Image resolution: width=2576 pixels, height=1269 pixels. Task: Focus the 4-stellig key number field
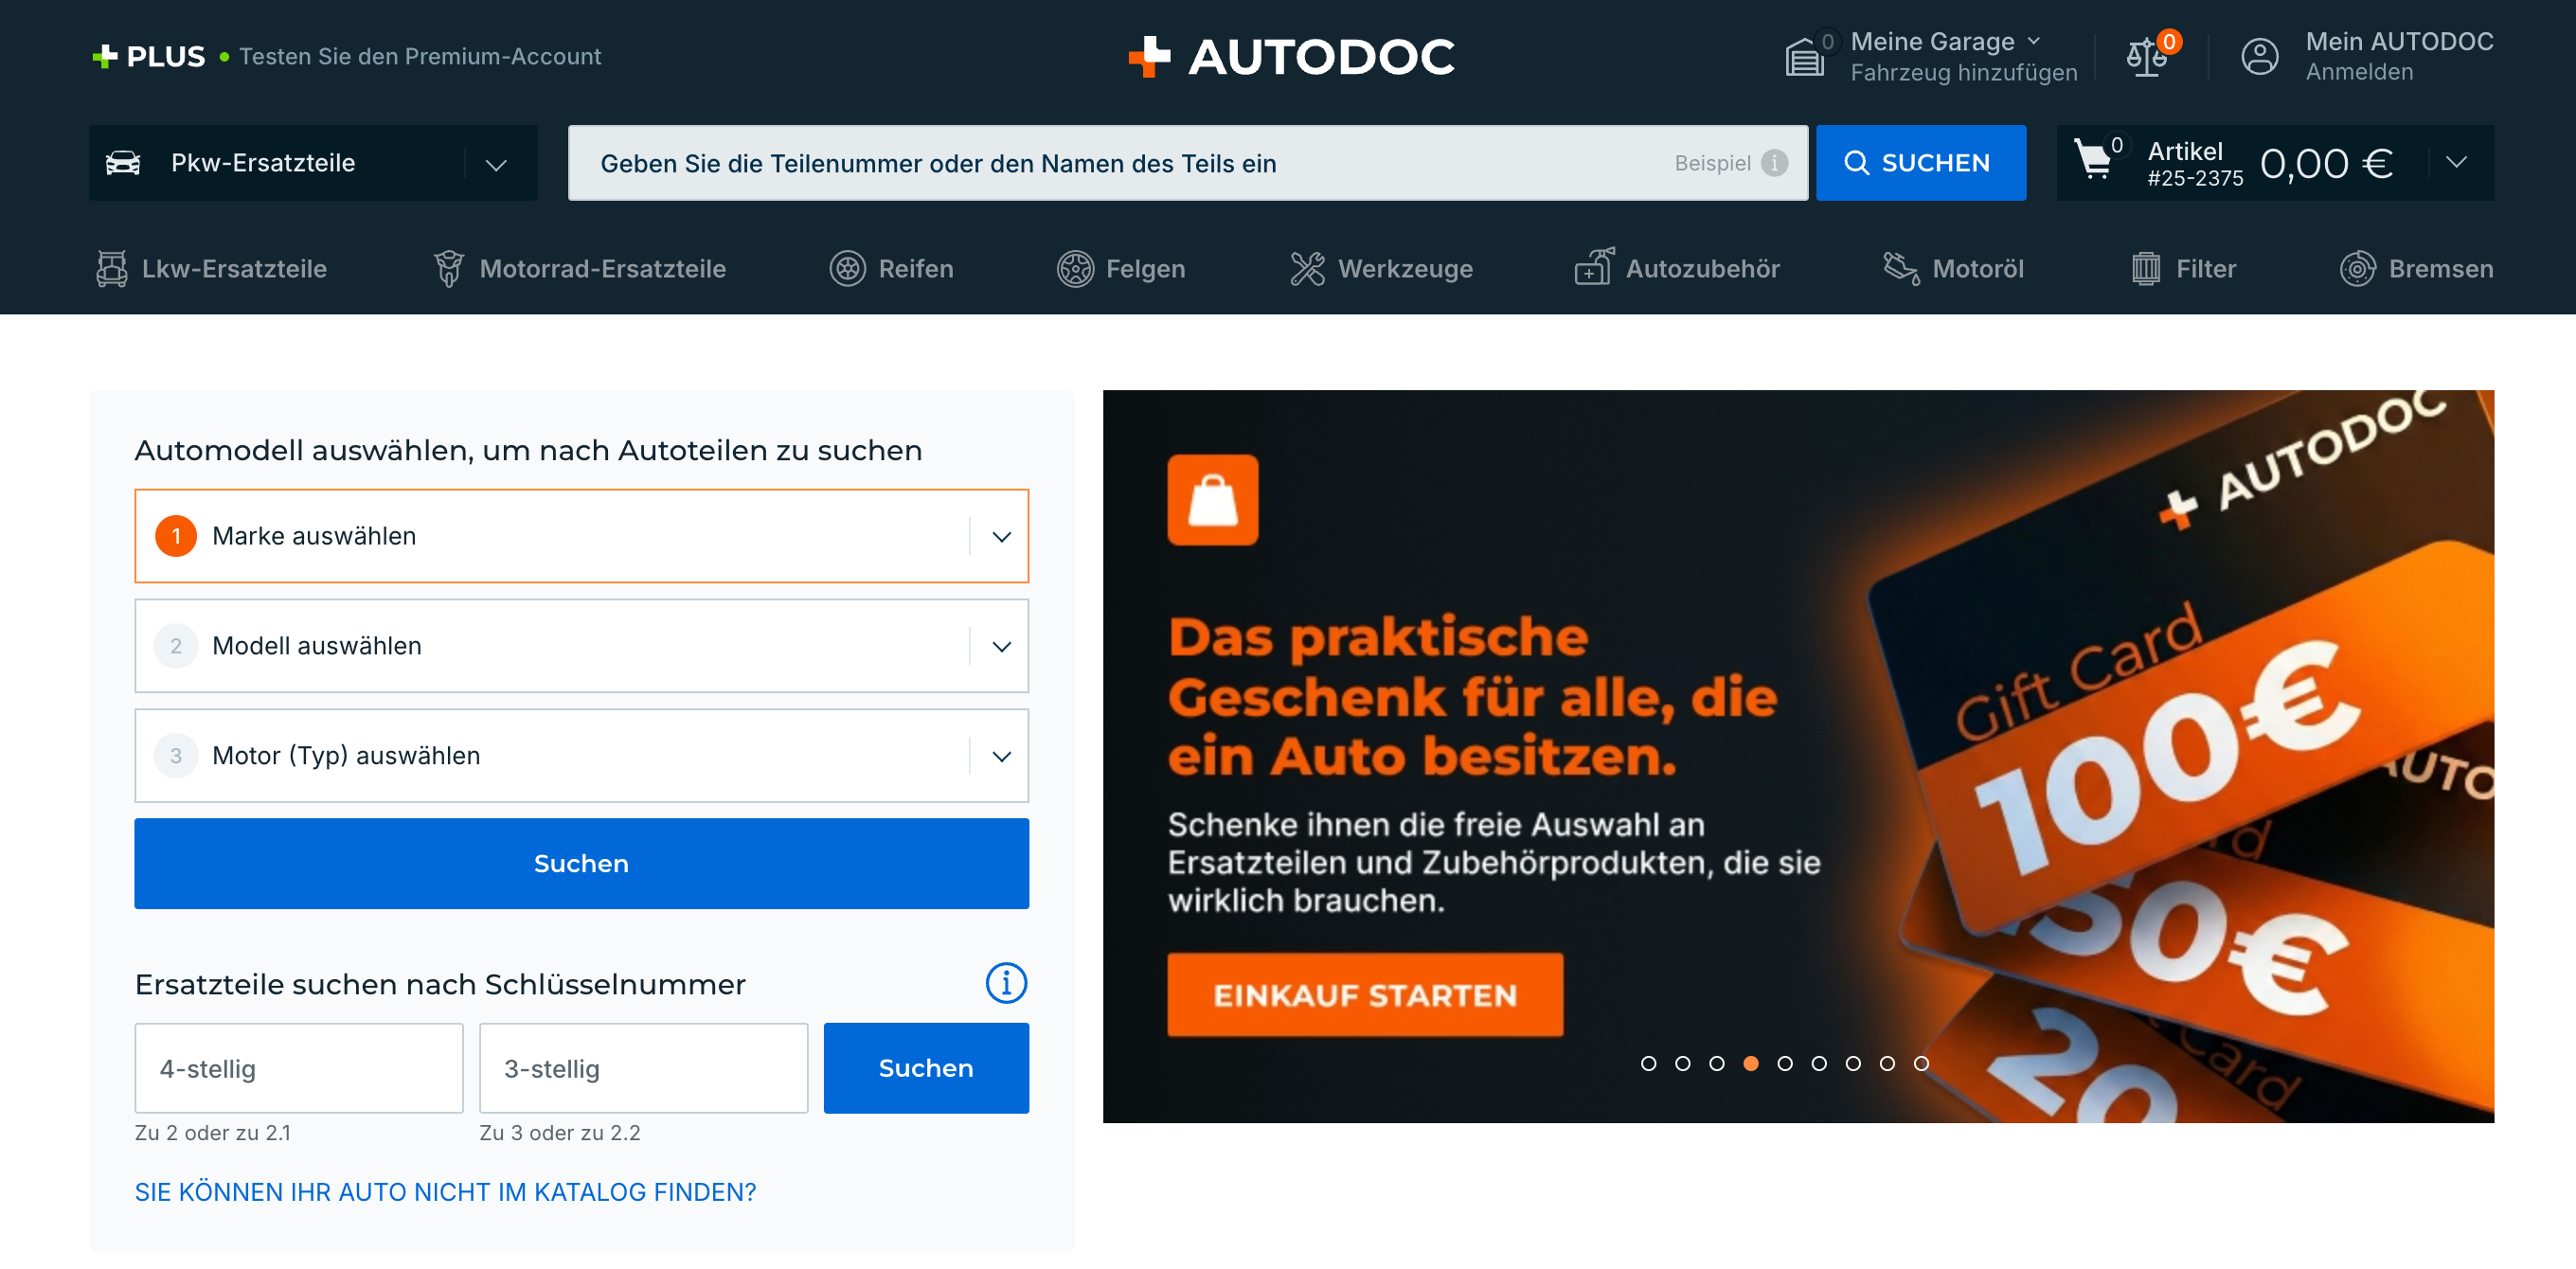coord(299,1068)
